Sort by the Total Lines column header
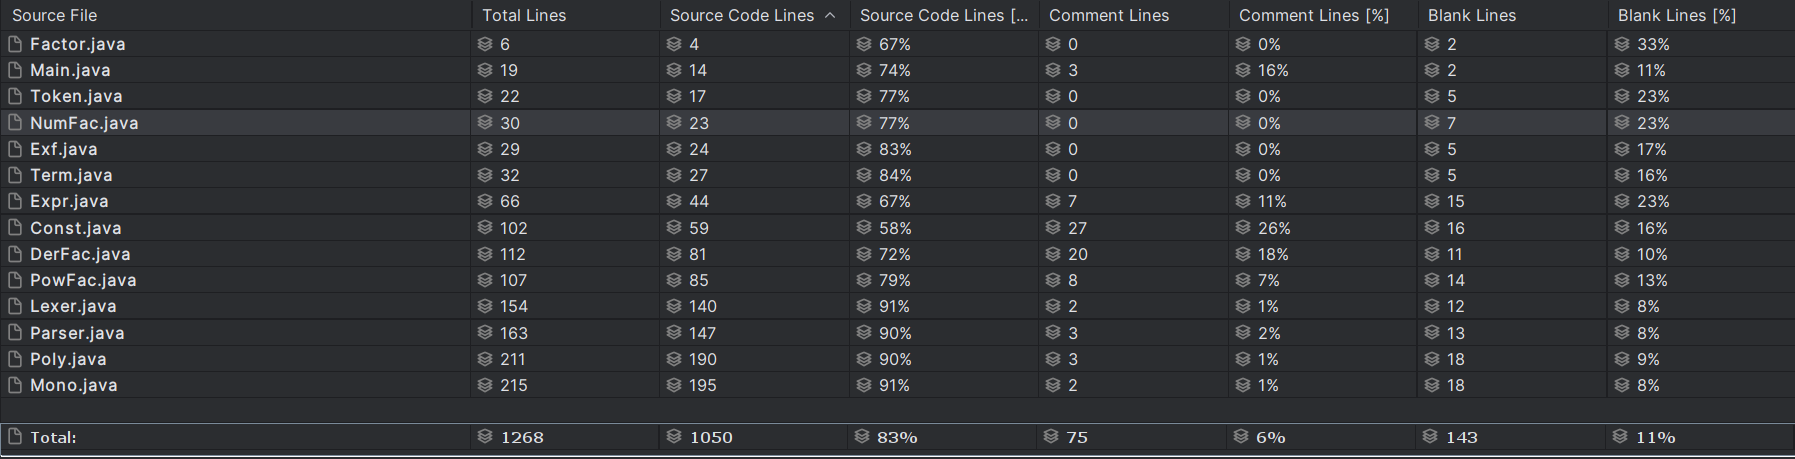Viewport: 1795px width, 459px height. [x=524, y=15]
